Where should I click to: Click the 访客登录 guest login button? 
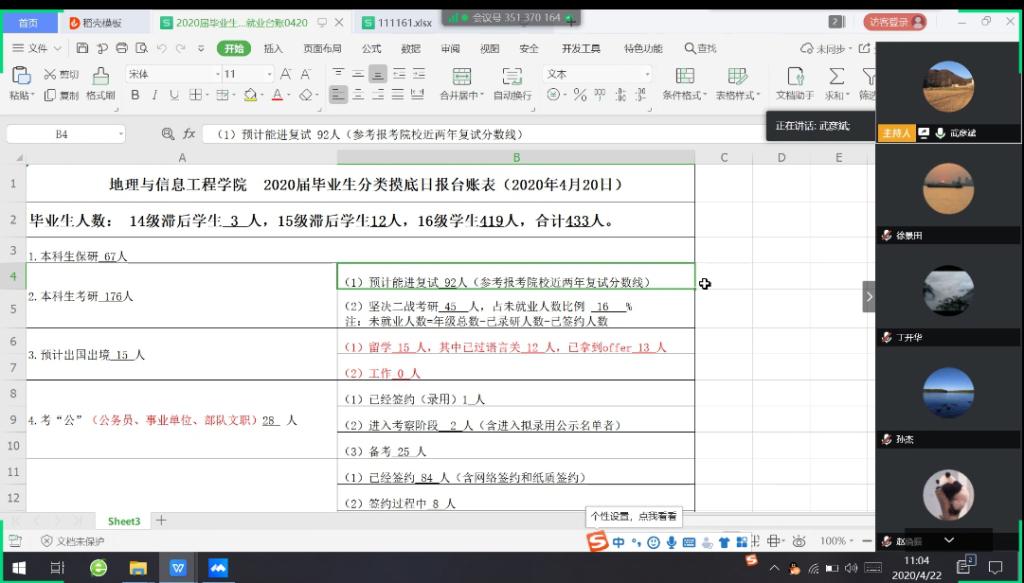click(x=894, y=22)
